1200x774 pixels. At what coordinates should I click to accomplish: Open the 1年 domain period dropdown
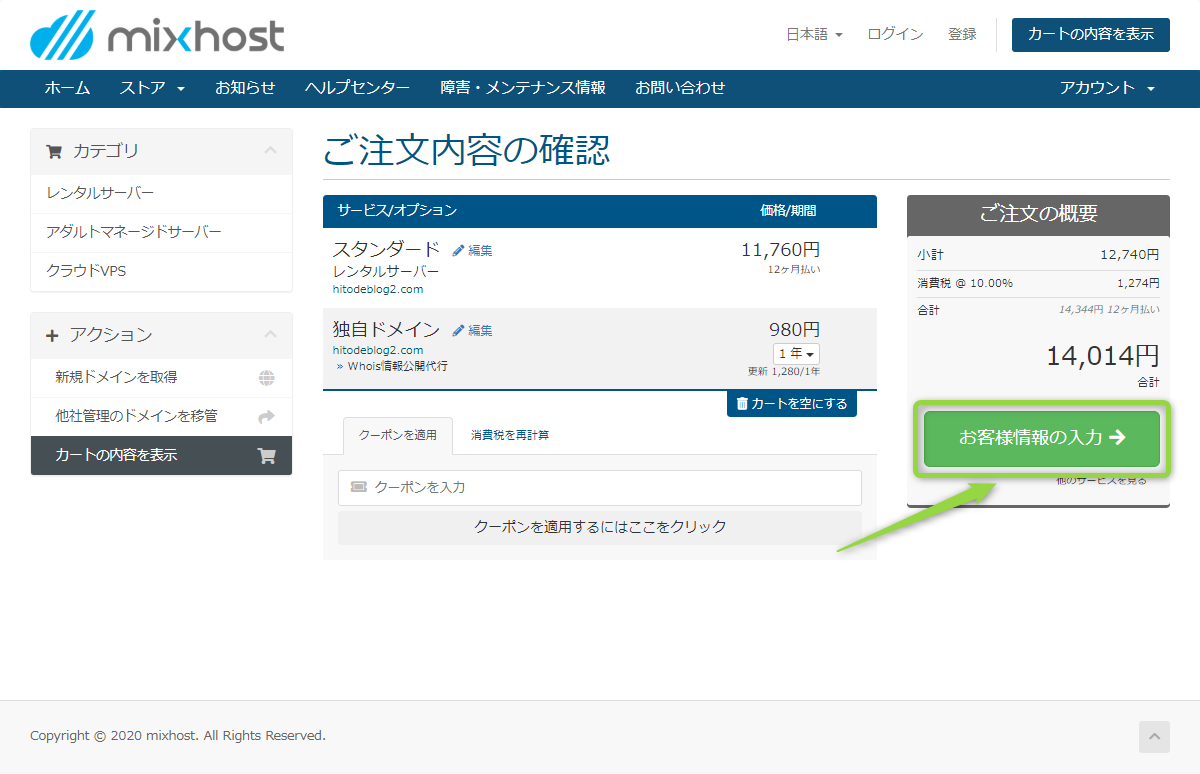pyautogui.click(x=796, y=354)
